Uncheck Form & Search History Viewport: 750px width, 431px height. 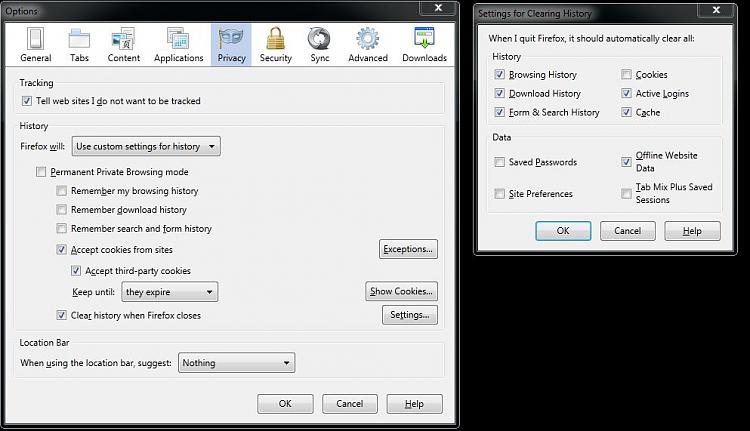point(499,112)
